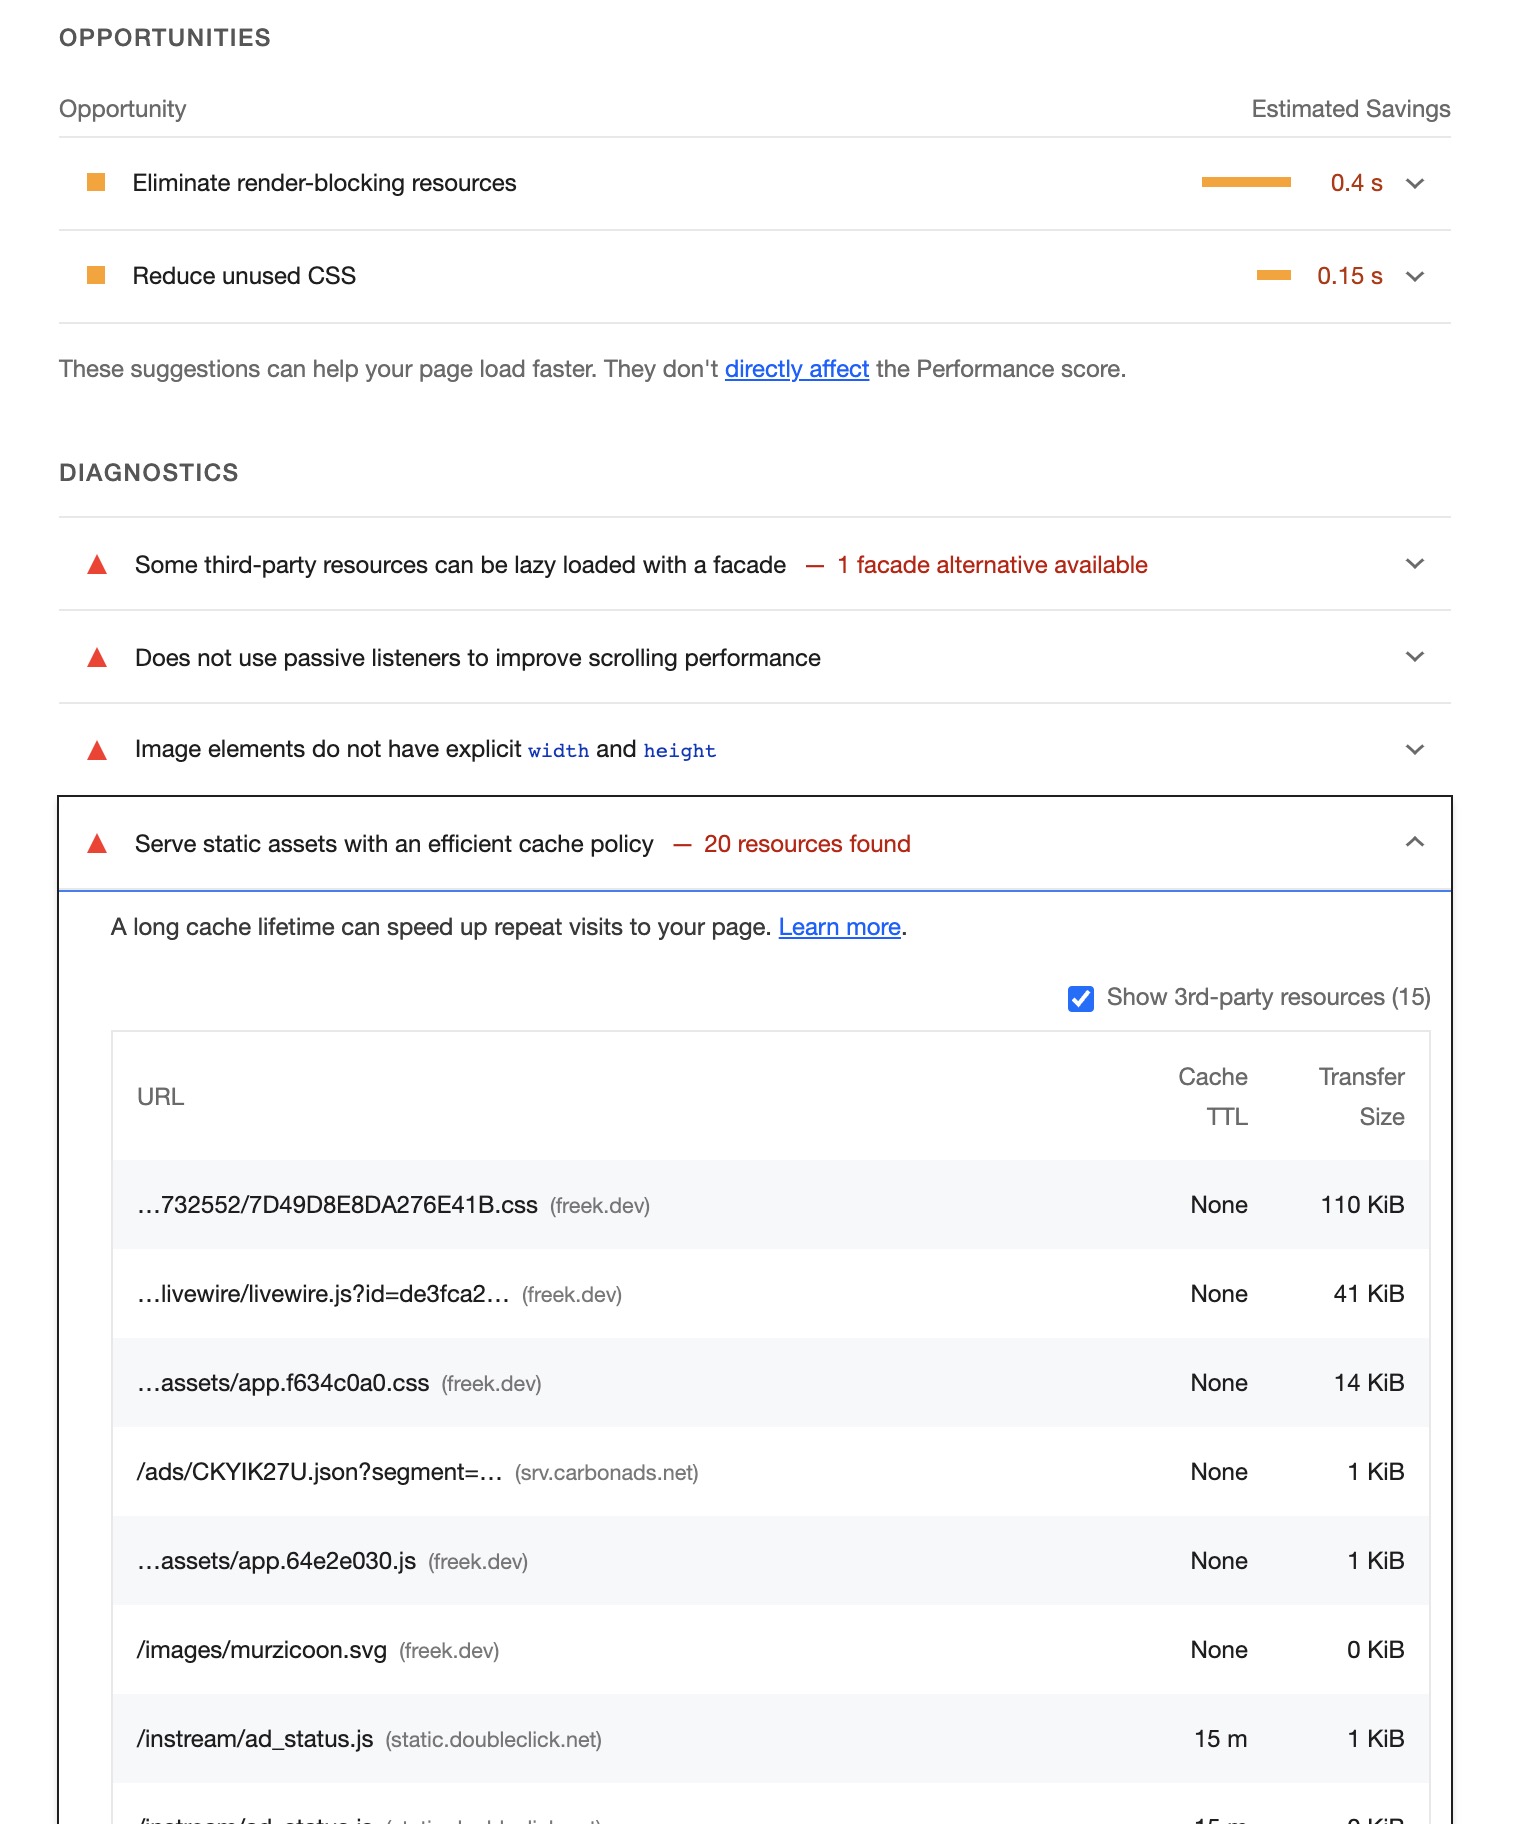Viewport: 1522px width, 1824px height.
Task: Click the Estimated Savings column label
Action: [x=1350, y=109]
